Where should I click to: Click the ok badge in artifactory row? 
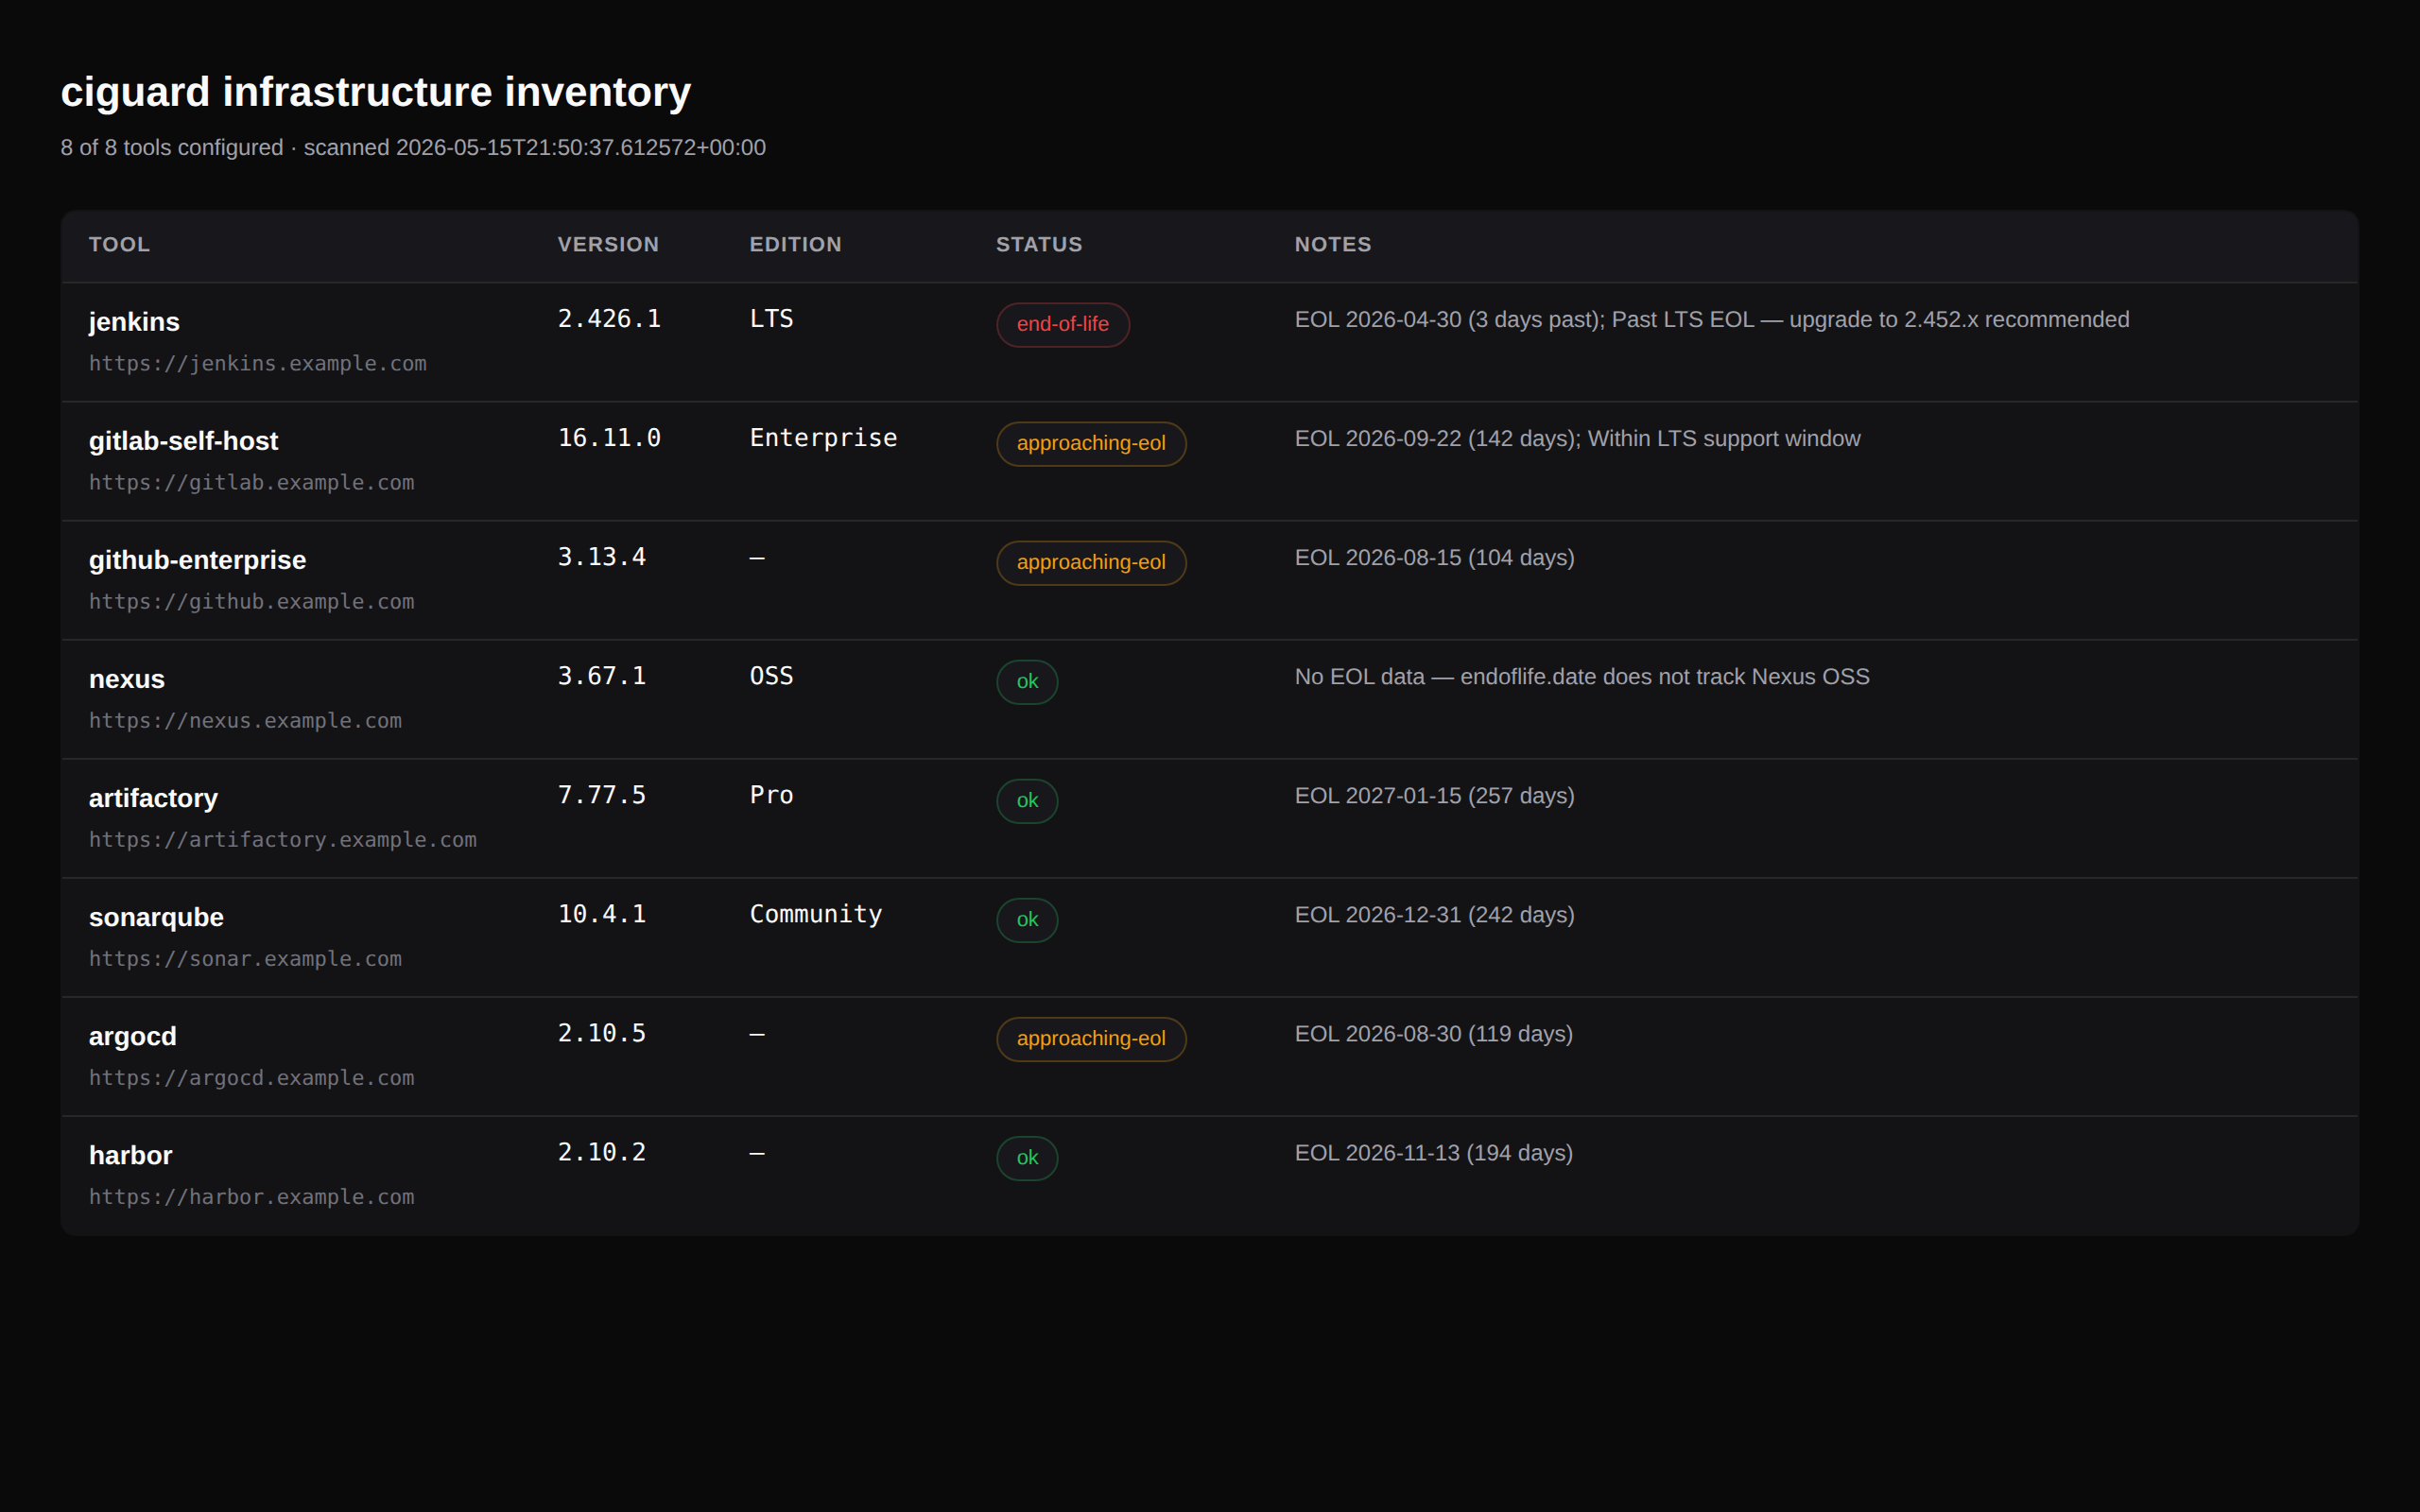tap(1027, 800)
